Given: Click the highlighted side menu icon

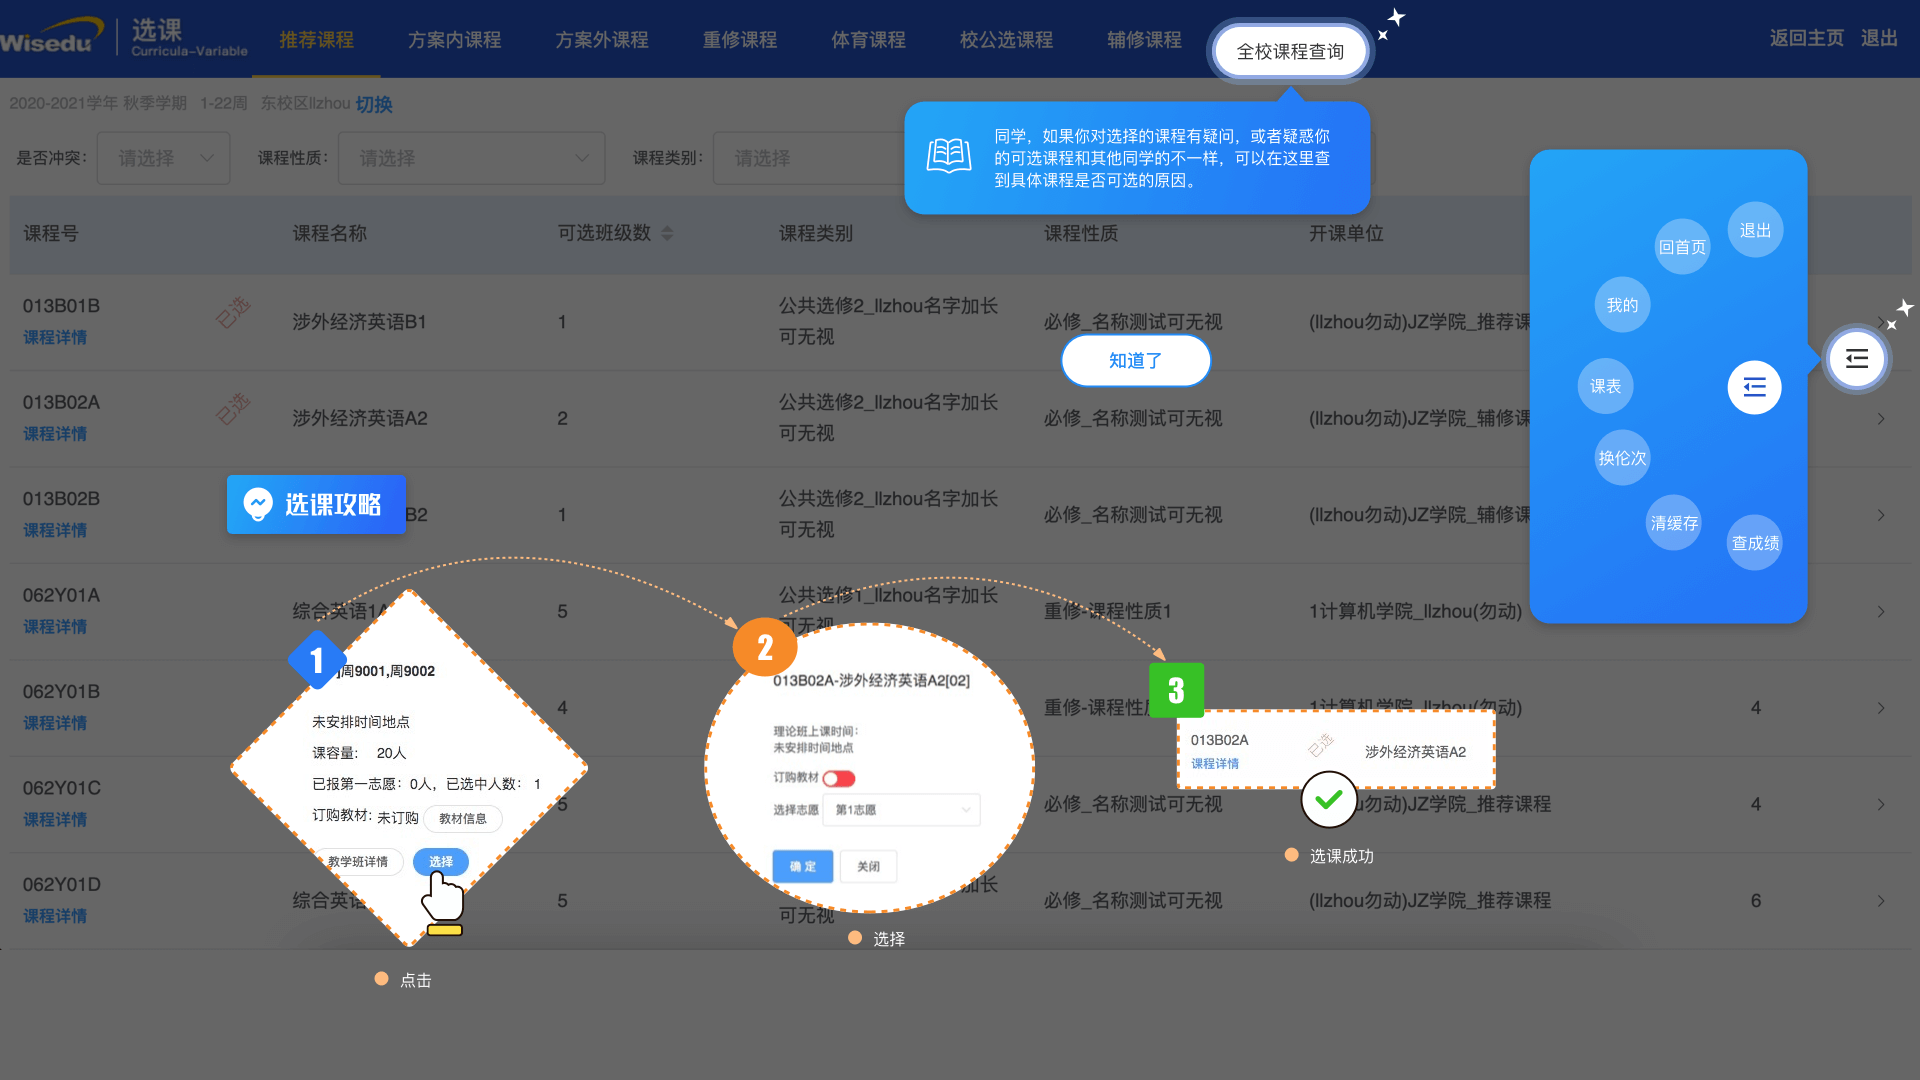Looking at the screenshot, I should (x=1856, y=359).
